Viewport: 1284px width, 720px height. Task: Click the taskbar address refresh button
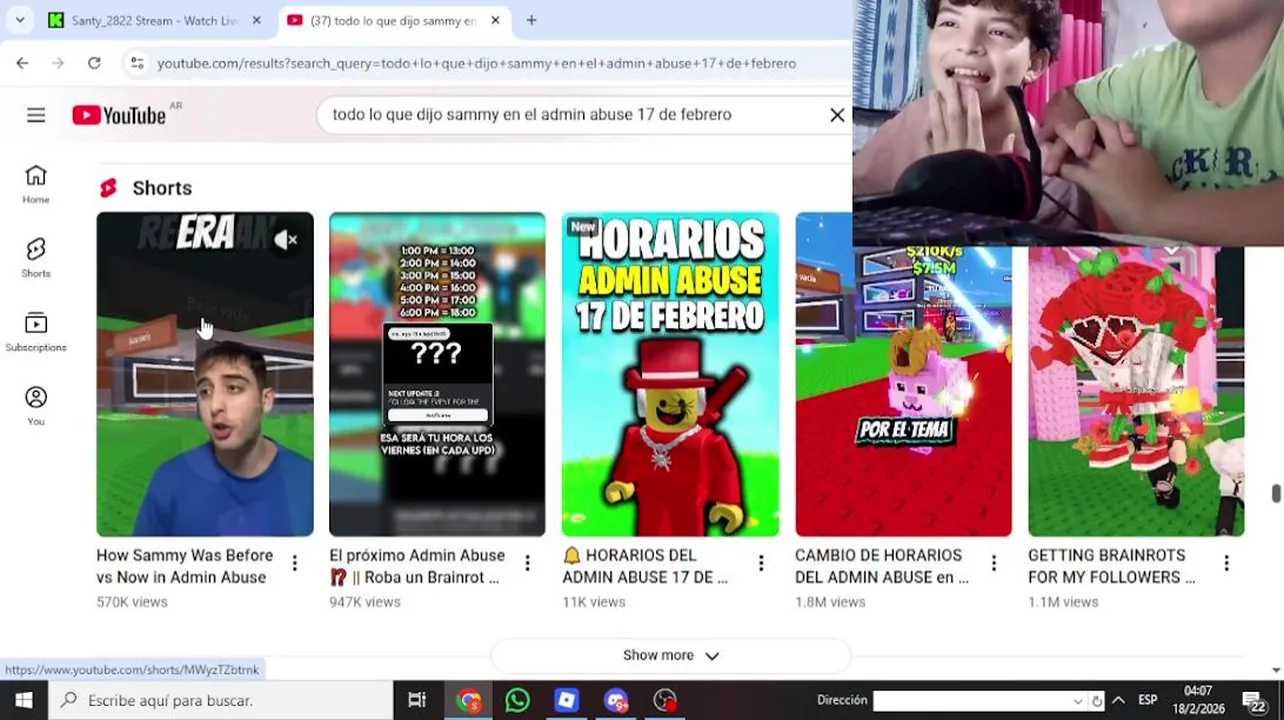tap(1097, 701)
